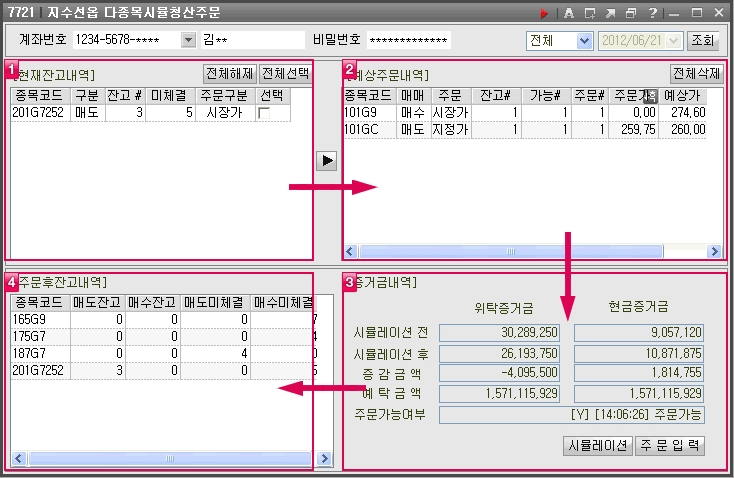The image size is (734, 478).
Task: Click the diagonal arrow pop-out icon
Action: (x=610, y=13)
